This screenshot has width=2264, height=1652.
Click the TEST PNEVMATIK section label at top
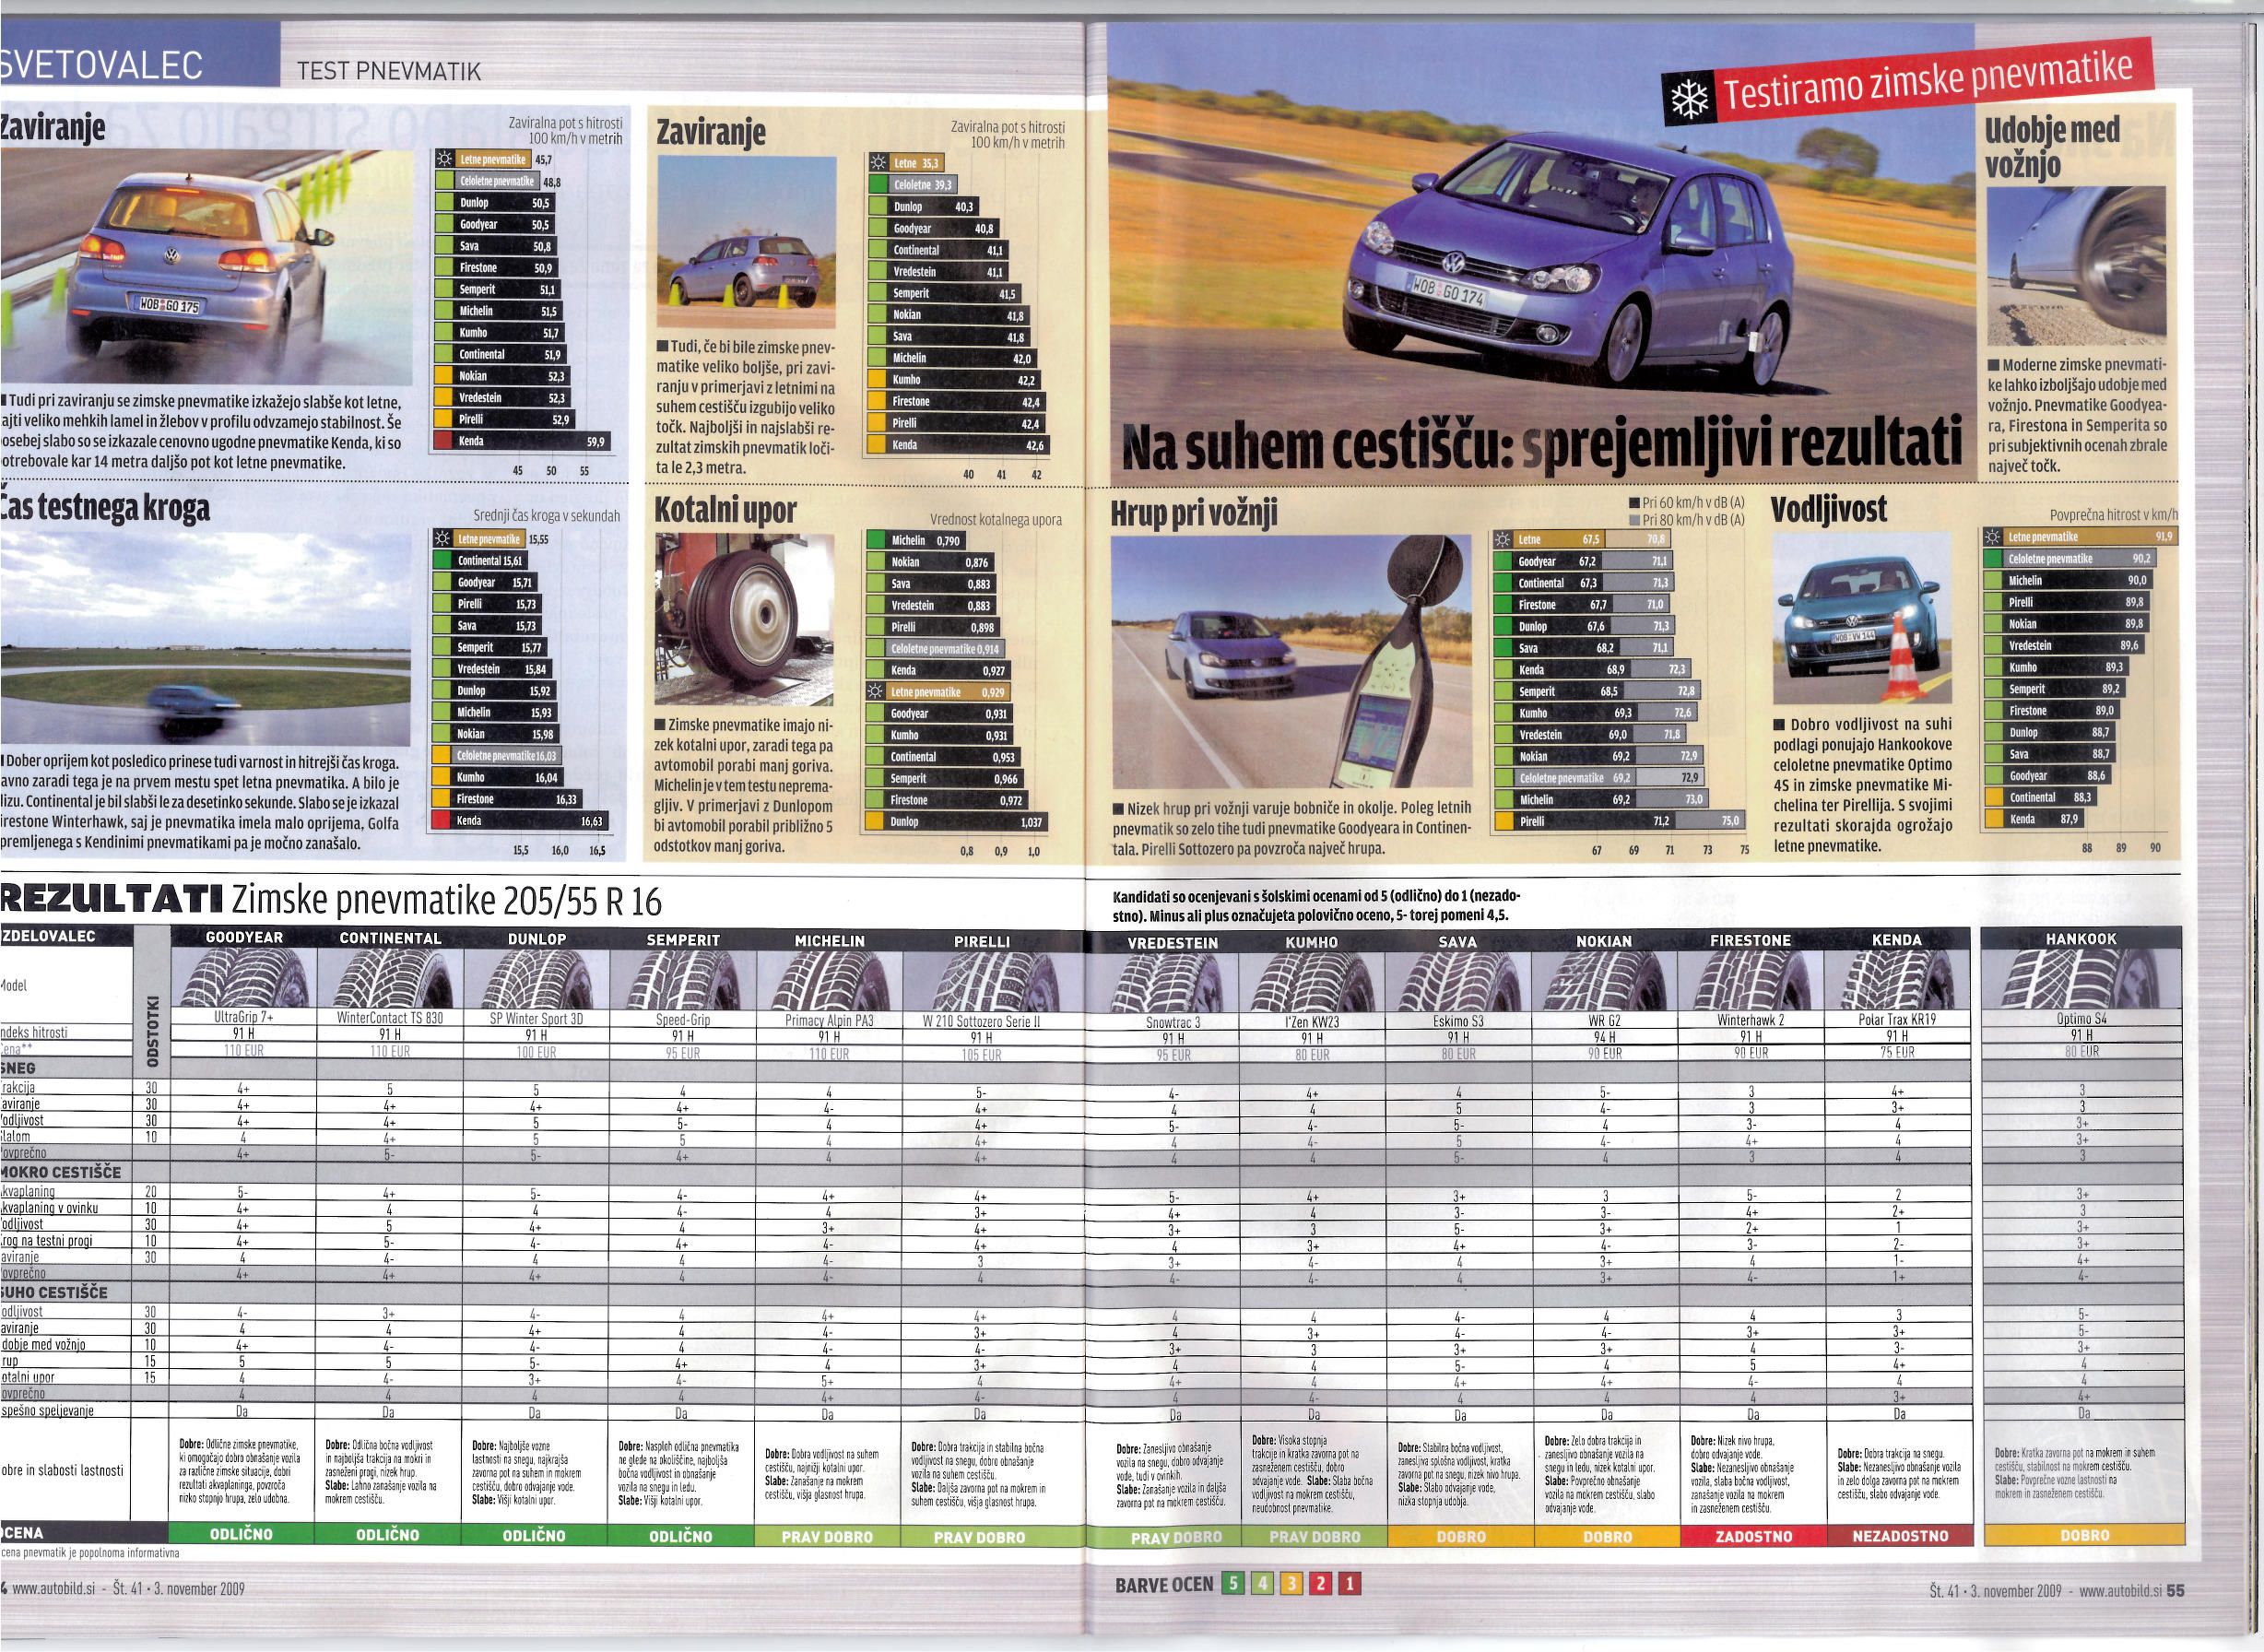click(389, 71)
